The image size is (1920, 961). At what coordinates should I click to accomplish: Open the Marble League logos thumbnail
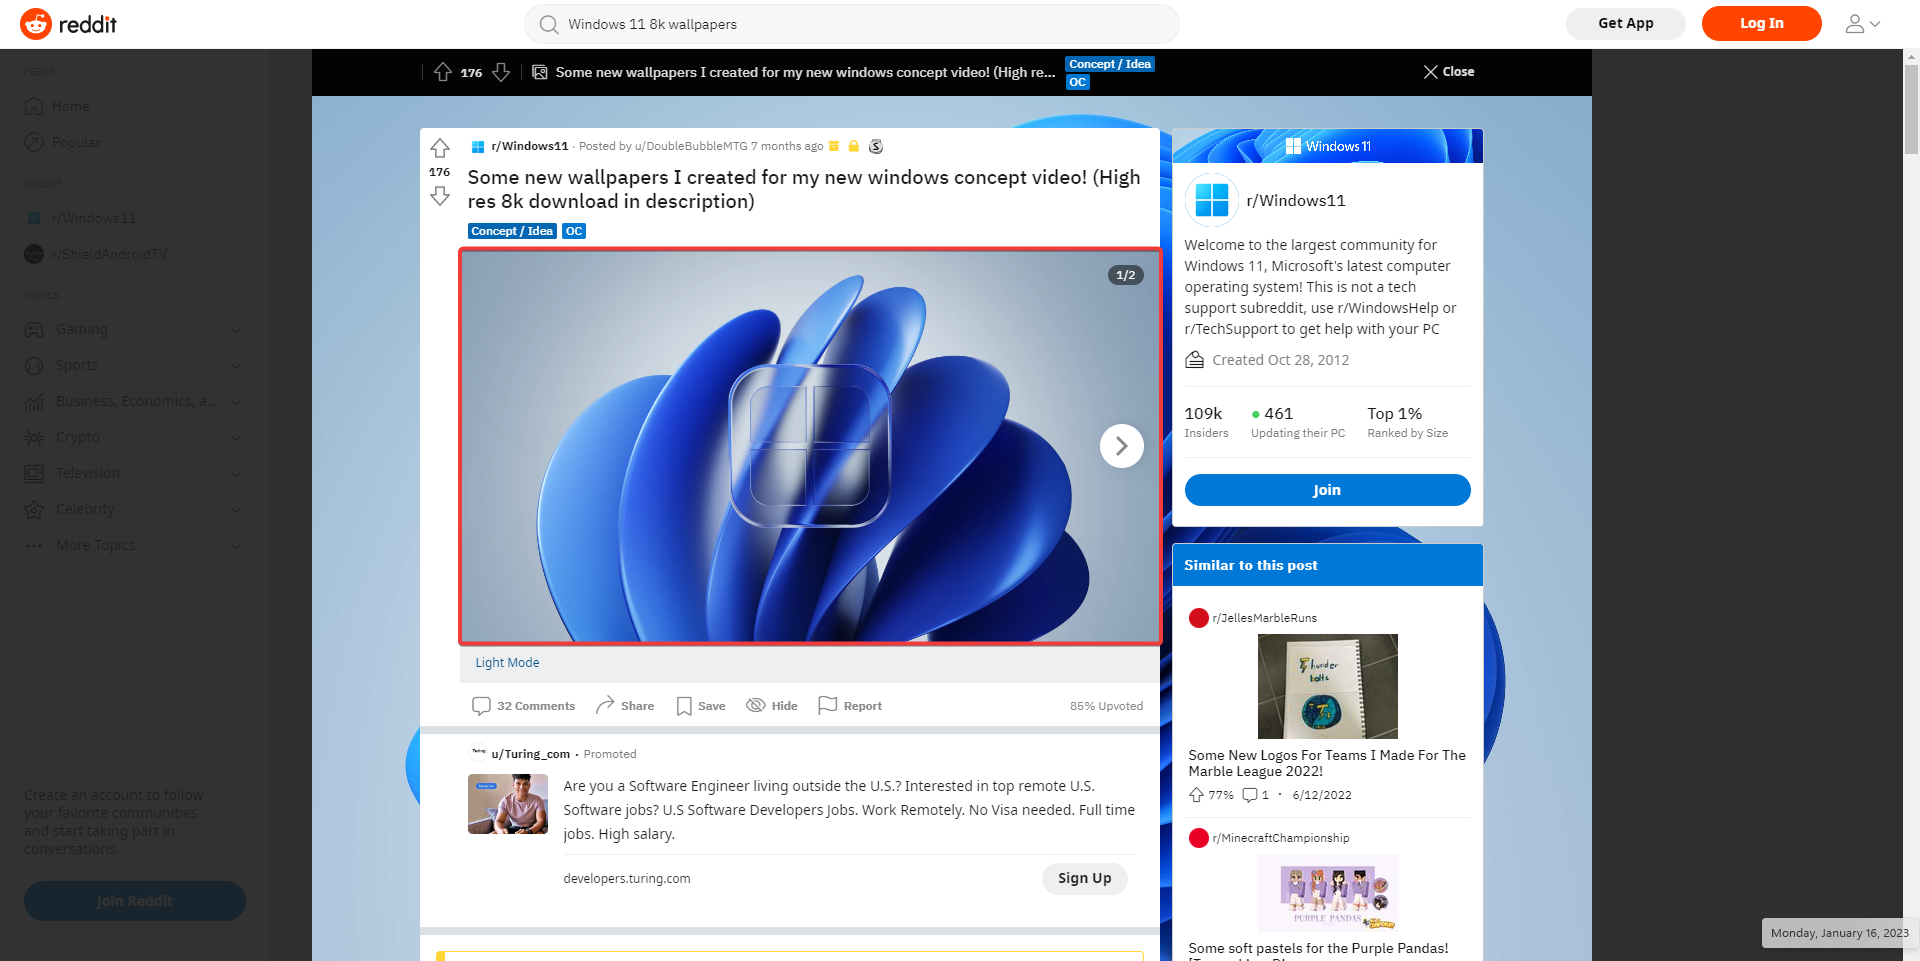click(x=1327, y=686)
